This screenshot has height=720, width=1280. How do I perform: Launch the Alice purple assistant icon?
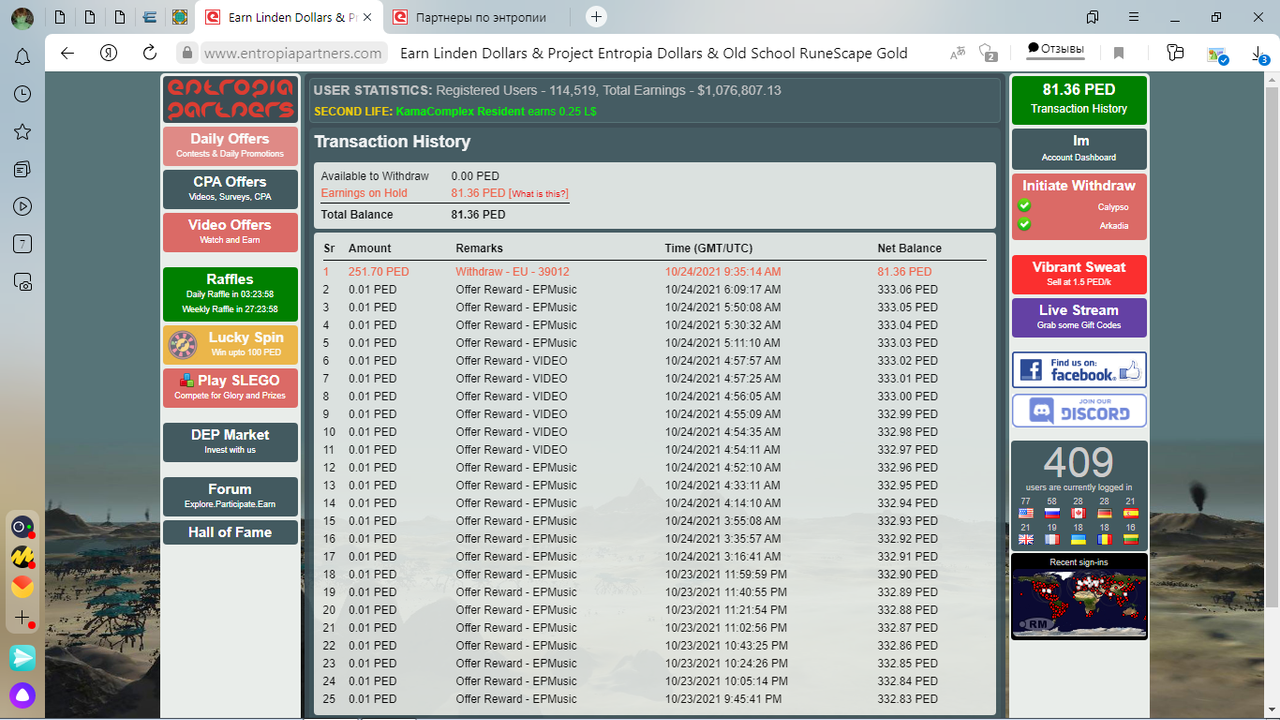click(x=22, y=695)
